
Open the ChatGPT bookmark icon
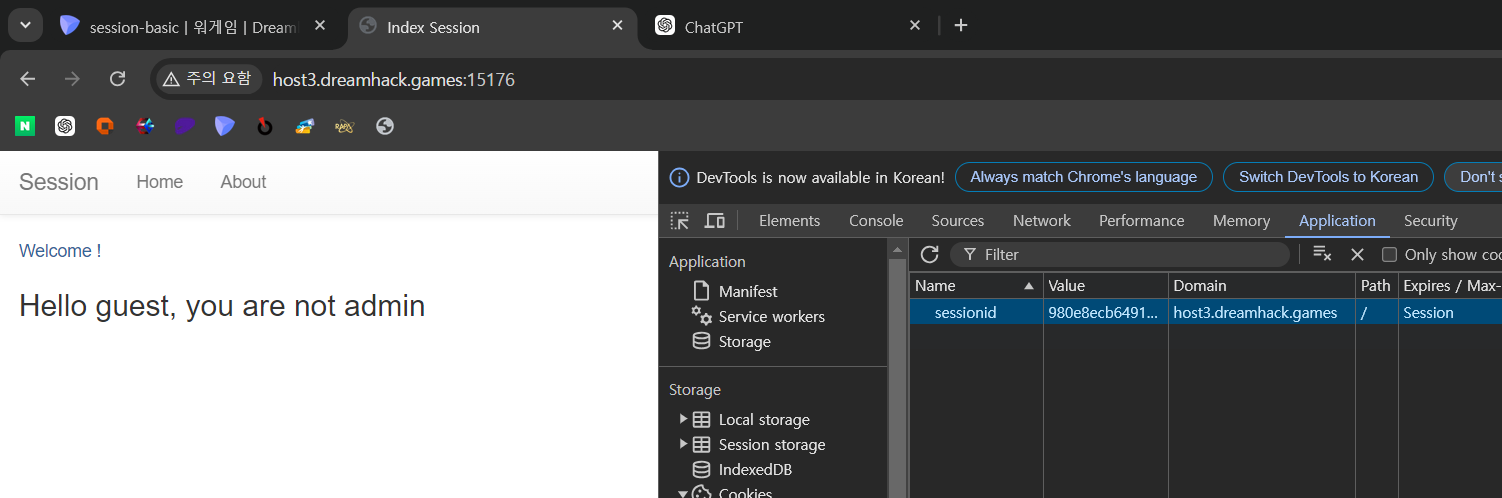point(65,126)
